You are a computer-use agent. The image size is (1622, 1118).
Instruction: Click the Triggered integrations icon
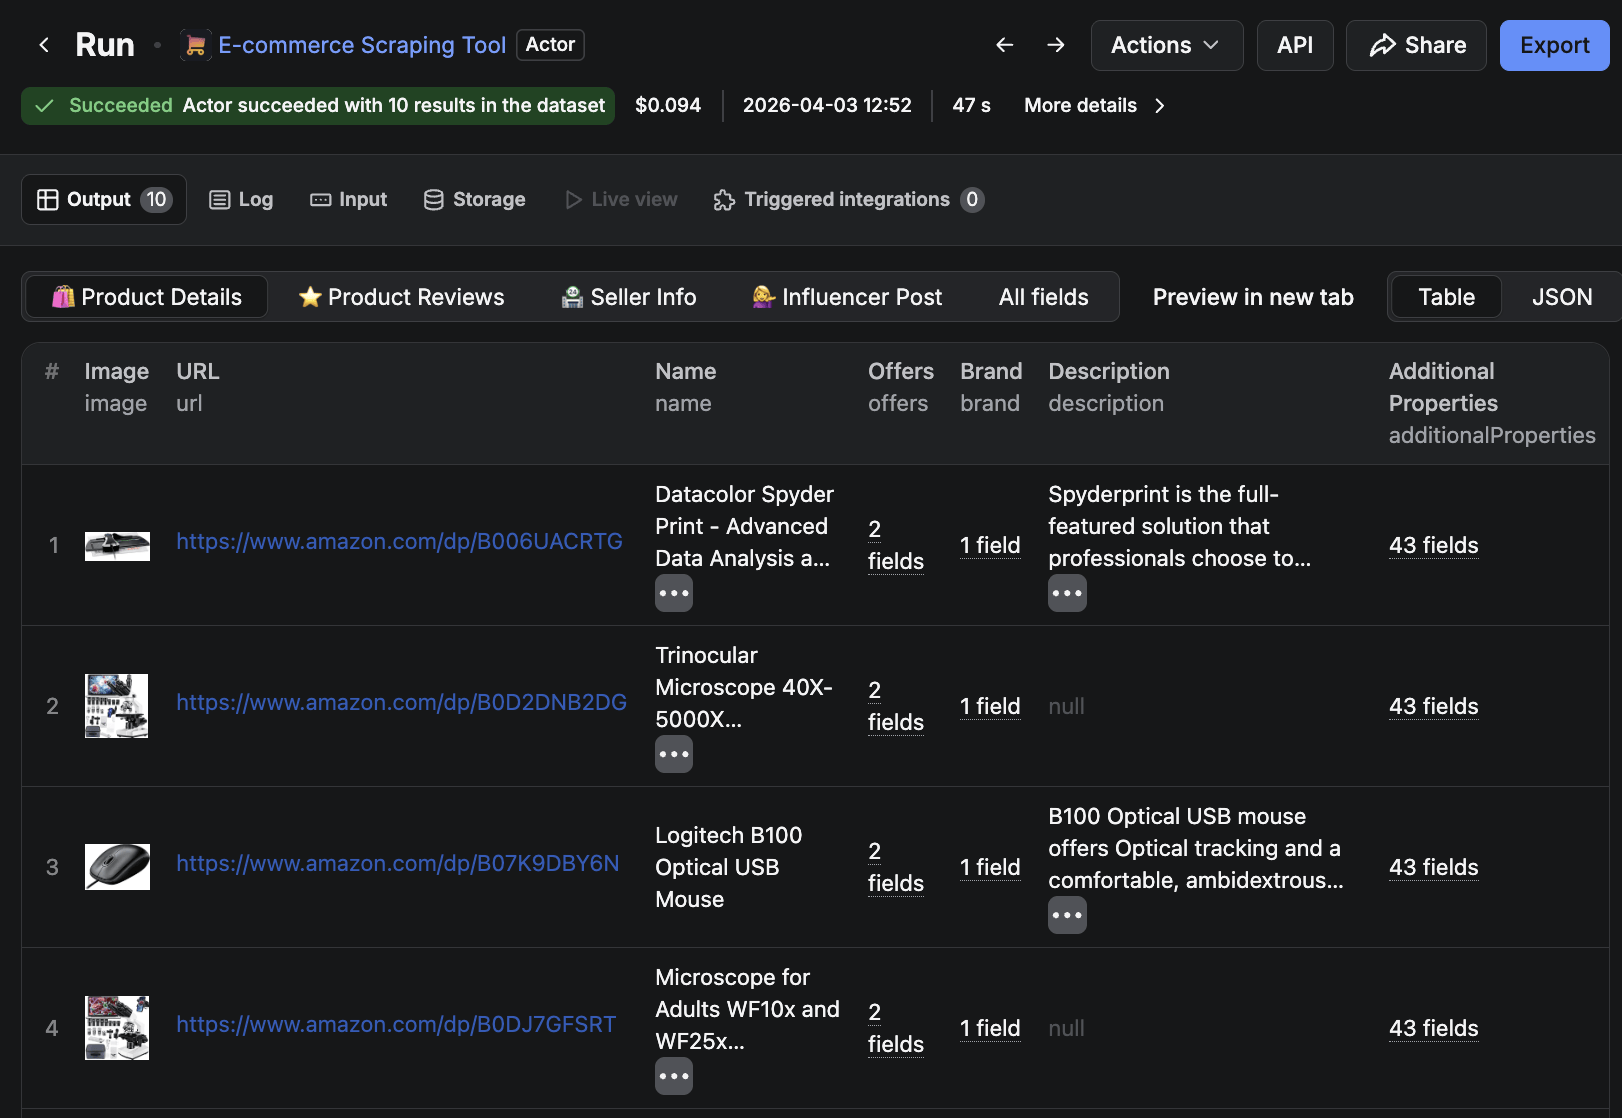click(722, 199)
